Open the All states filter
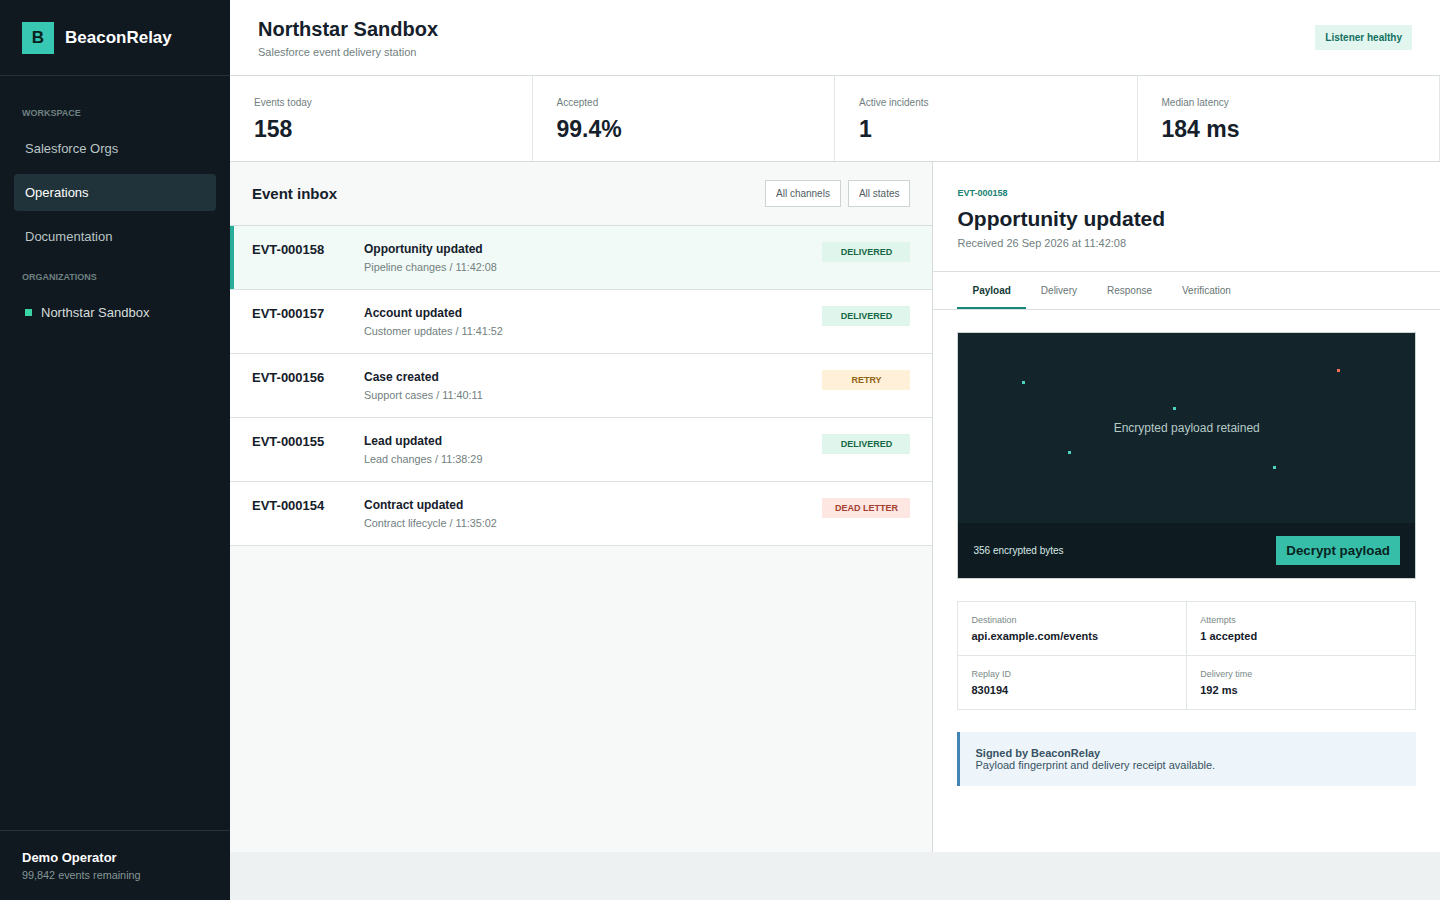This screenshot has width=1440, height=900. [879, 193]
